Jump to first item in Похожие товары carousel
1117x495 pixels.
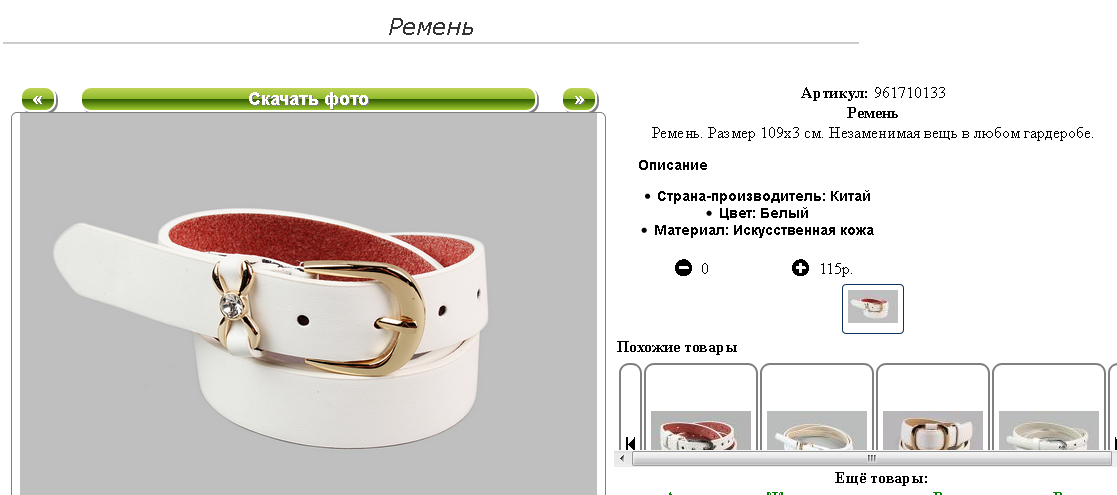pyautogui.click(x=630, y=443)
